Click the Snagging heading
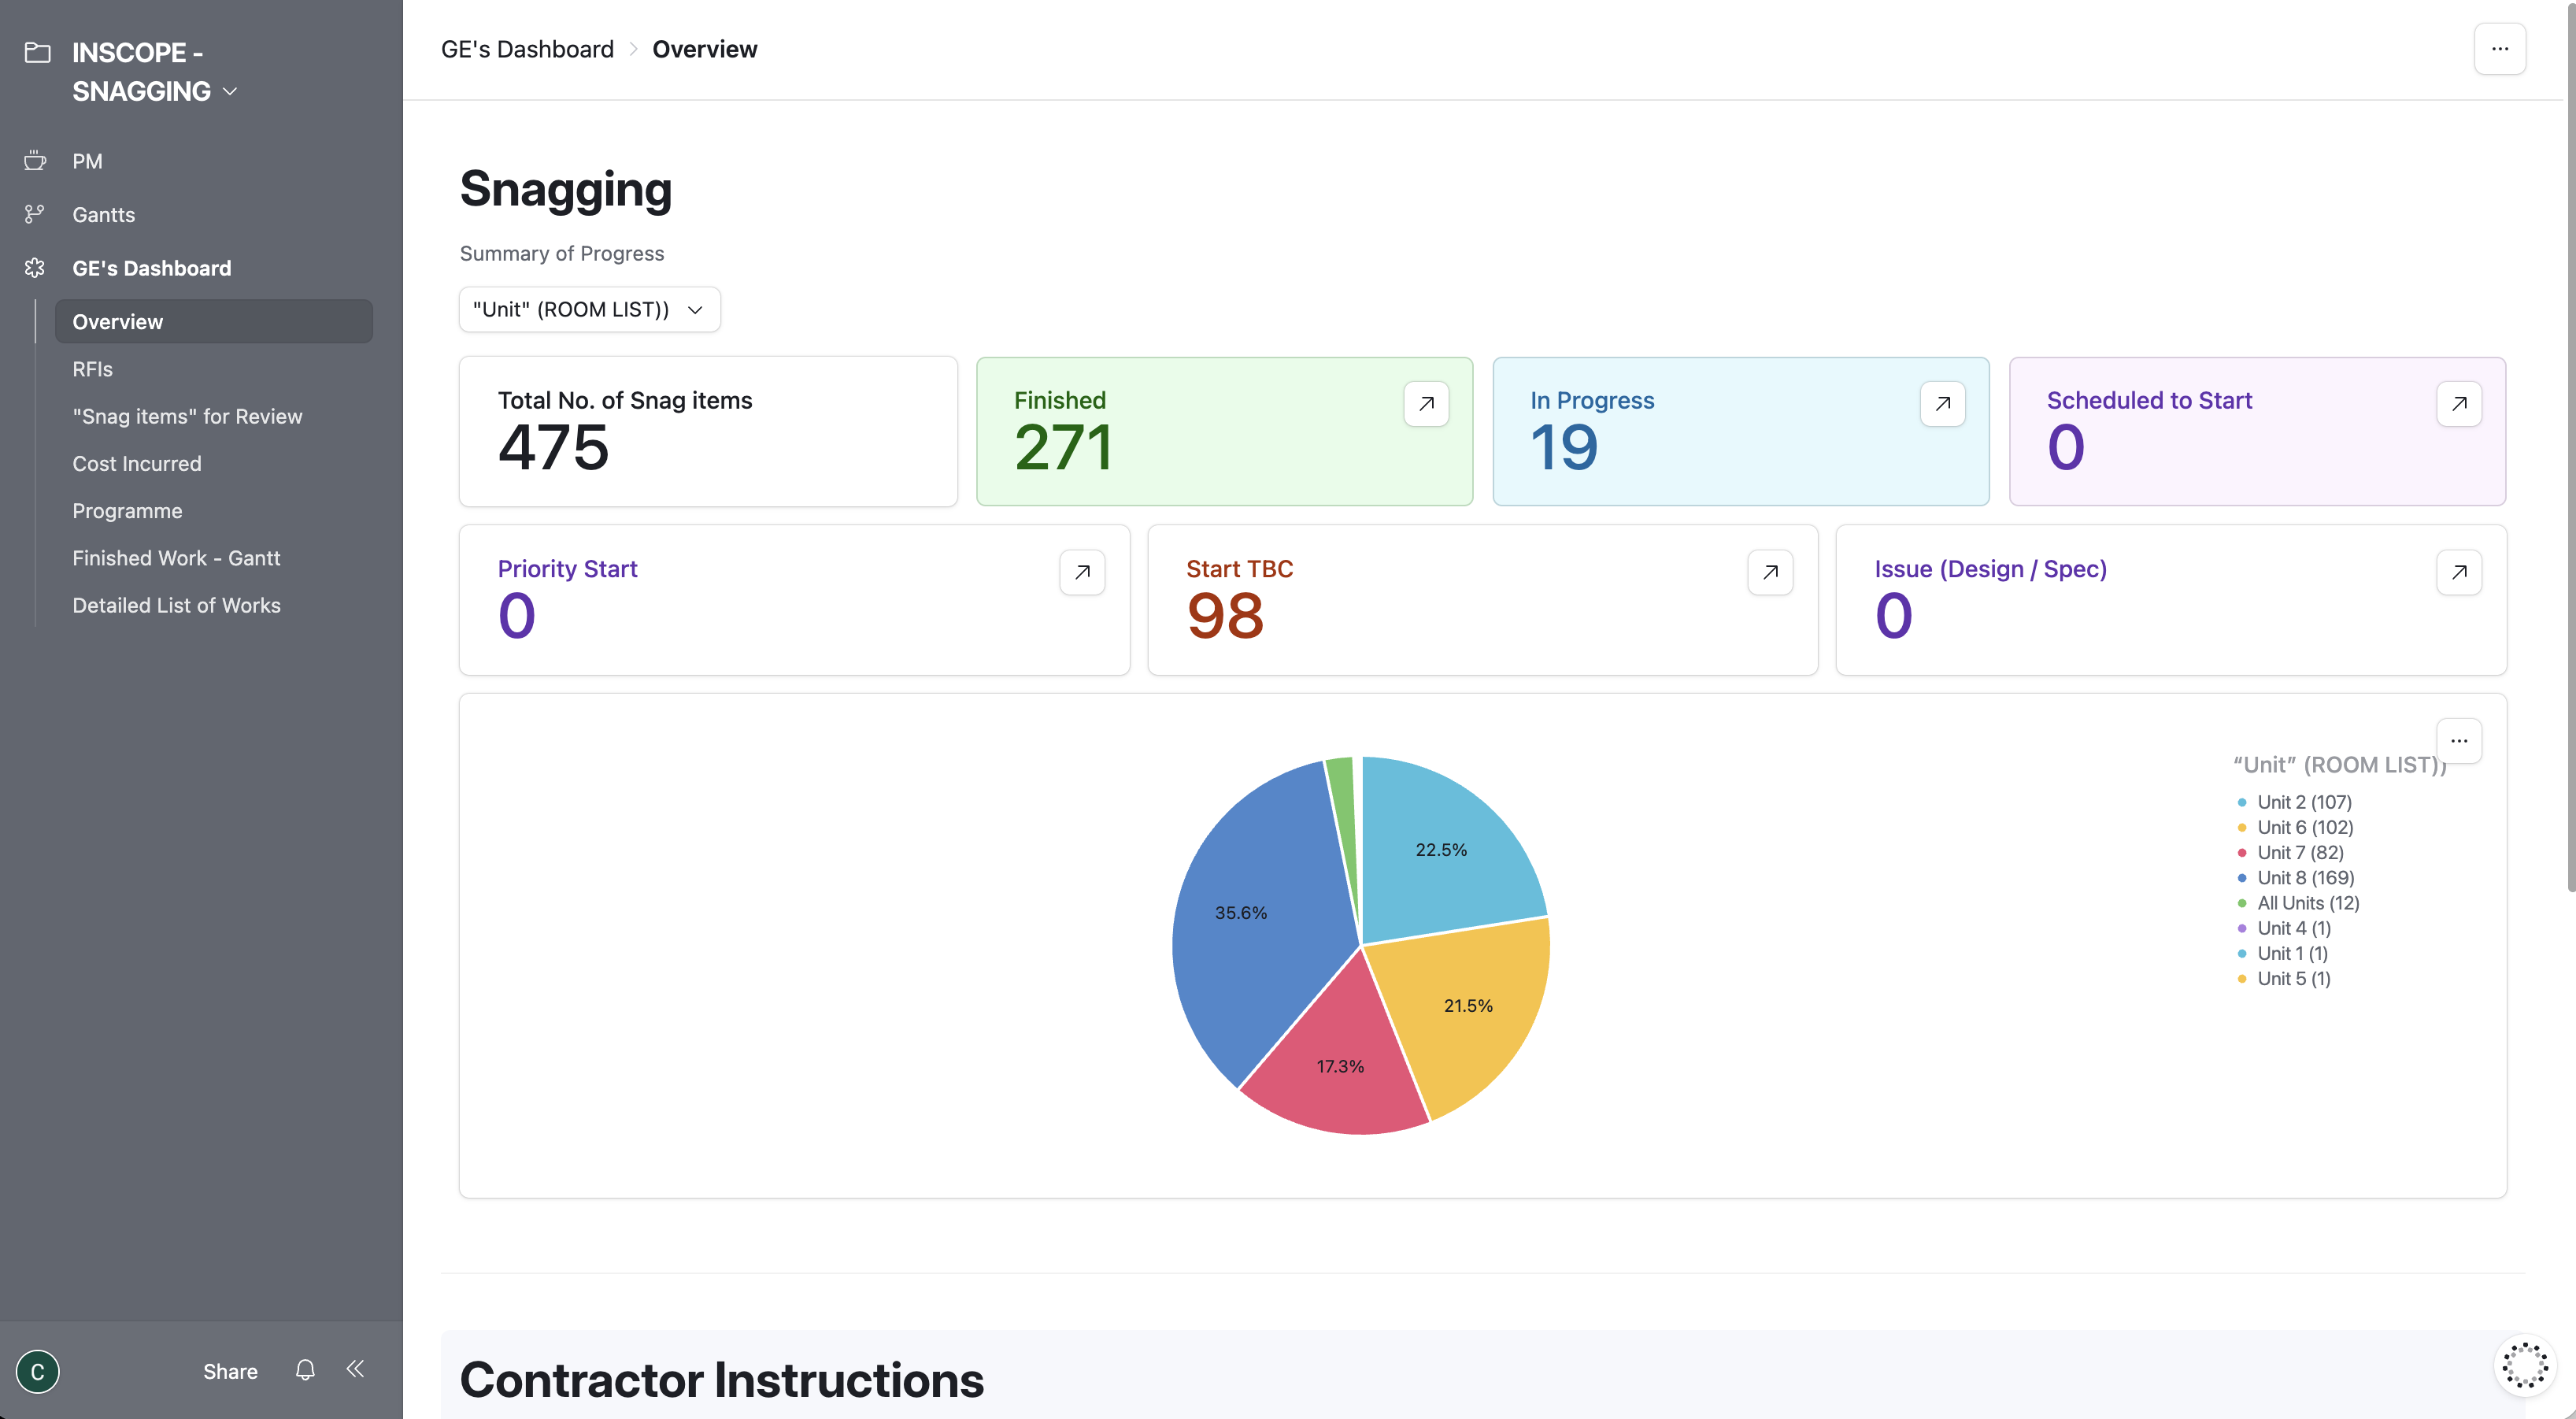Image resolution: width=2576 pixels, height=1419 pixels. tap(565, 189)
